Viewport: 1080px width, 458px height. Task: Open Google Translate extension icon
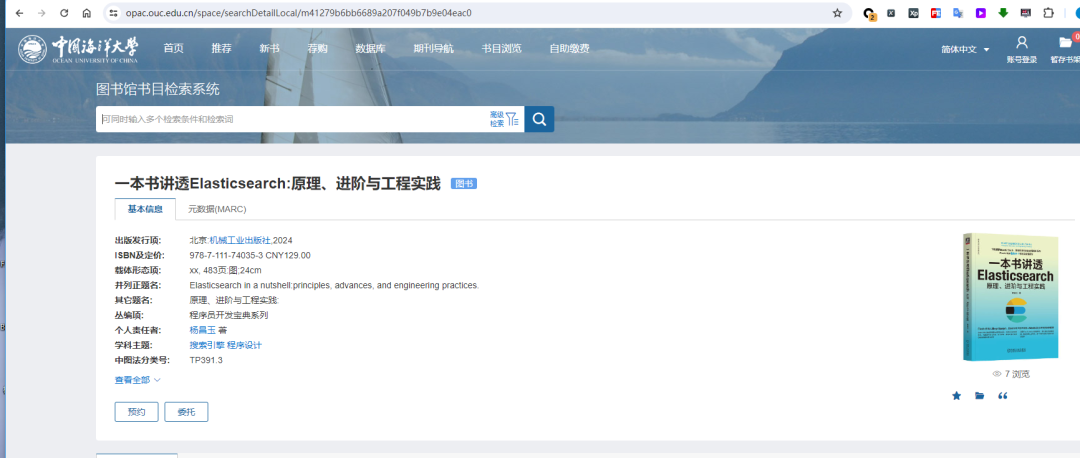(958, 13)
